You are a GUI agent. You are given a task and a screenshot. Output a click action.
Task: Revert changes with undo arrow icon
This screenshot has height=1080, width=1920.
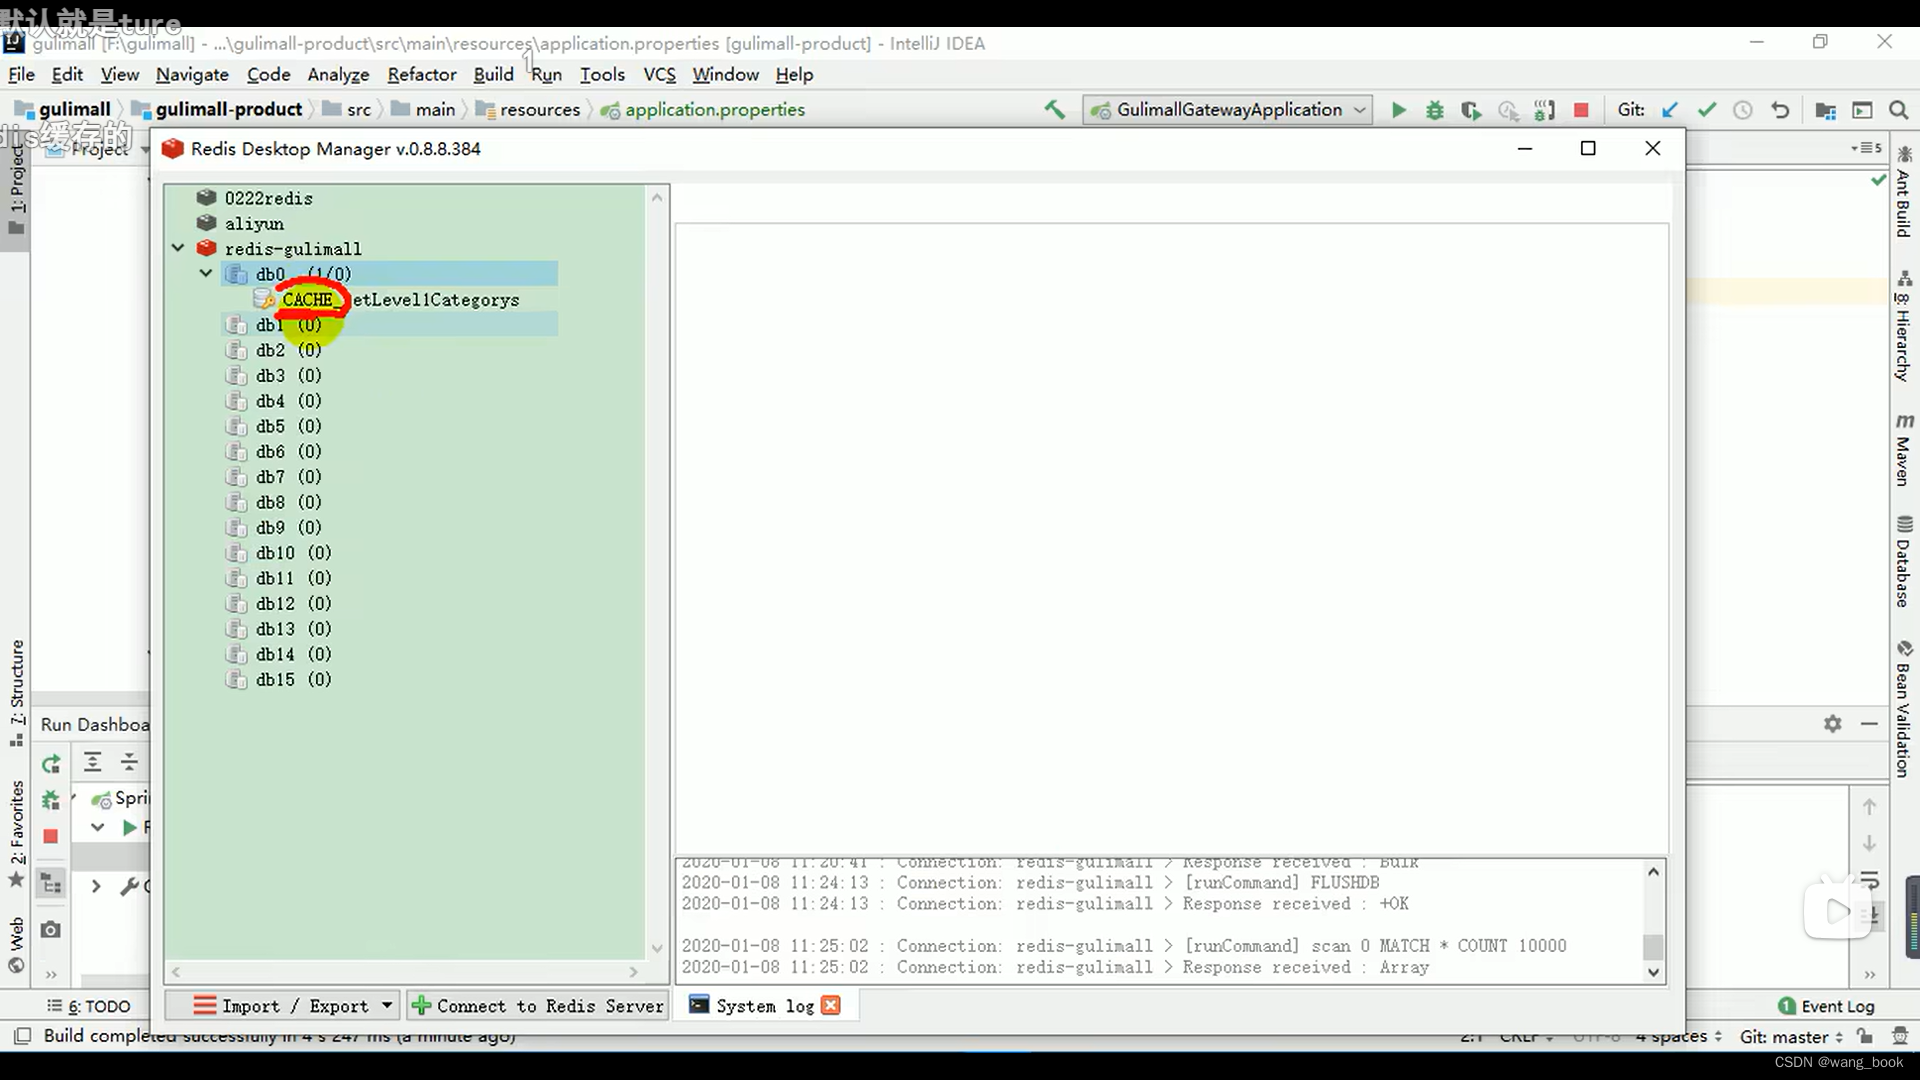pyautogui.click(x=1780, y=110)
